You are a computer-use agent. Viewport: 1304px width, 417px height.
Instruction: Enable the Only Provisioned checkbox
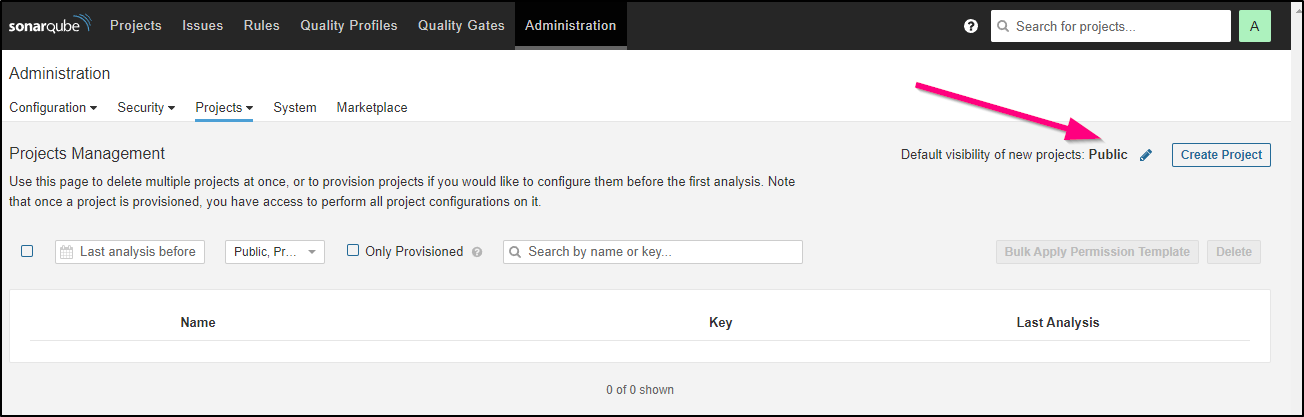click(353, 251)
